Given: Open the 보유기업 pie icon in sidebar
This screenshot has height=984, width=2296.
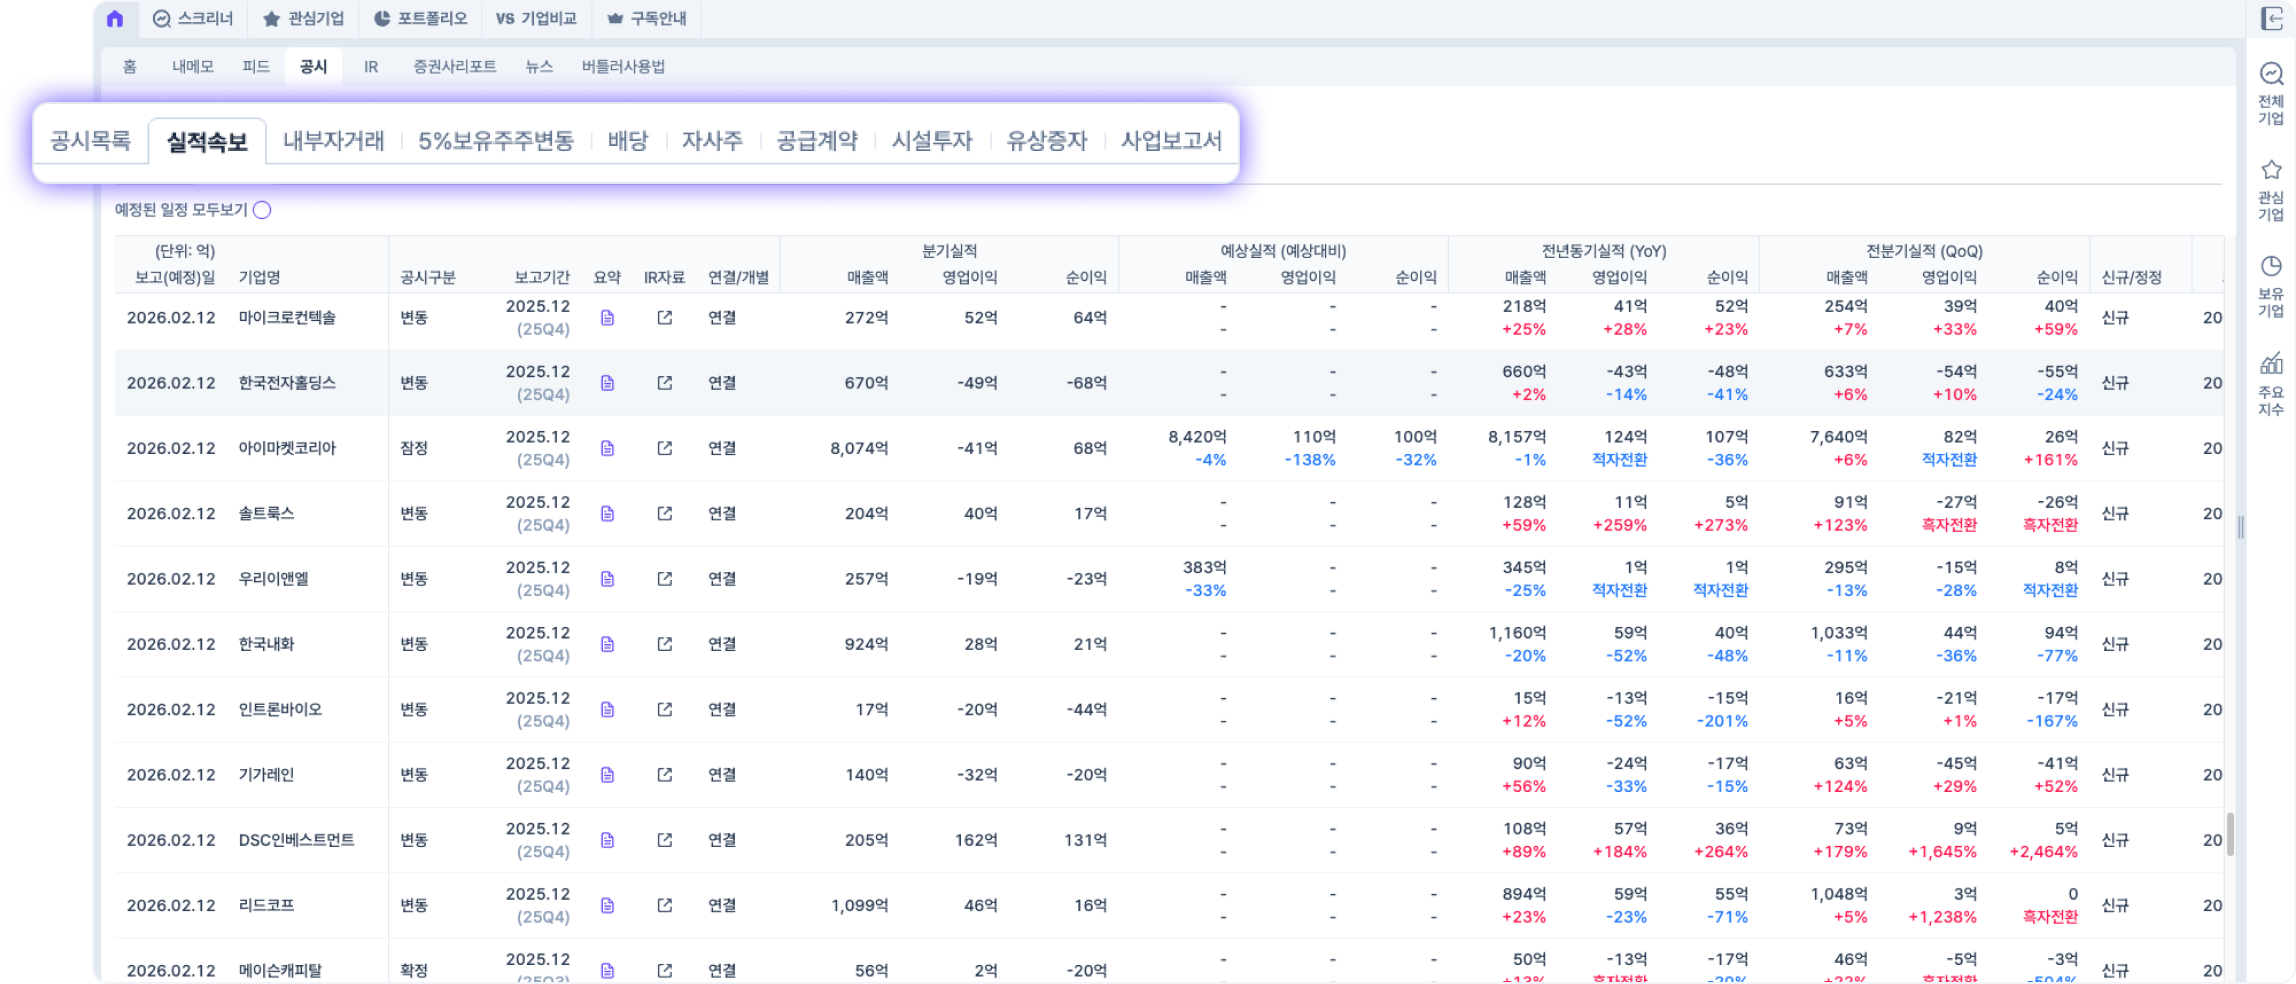Looking at the screenshot, I should pyautogui.click(x=2271, y=266).
